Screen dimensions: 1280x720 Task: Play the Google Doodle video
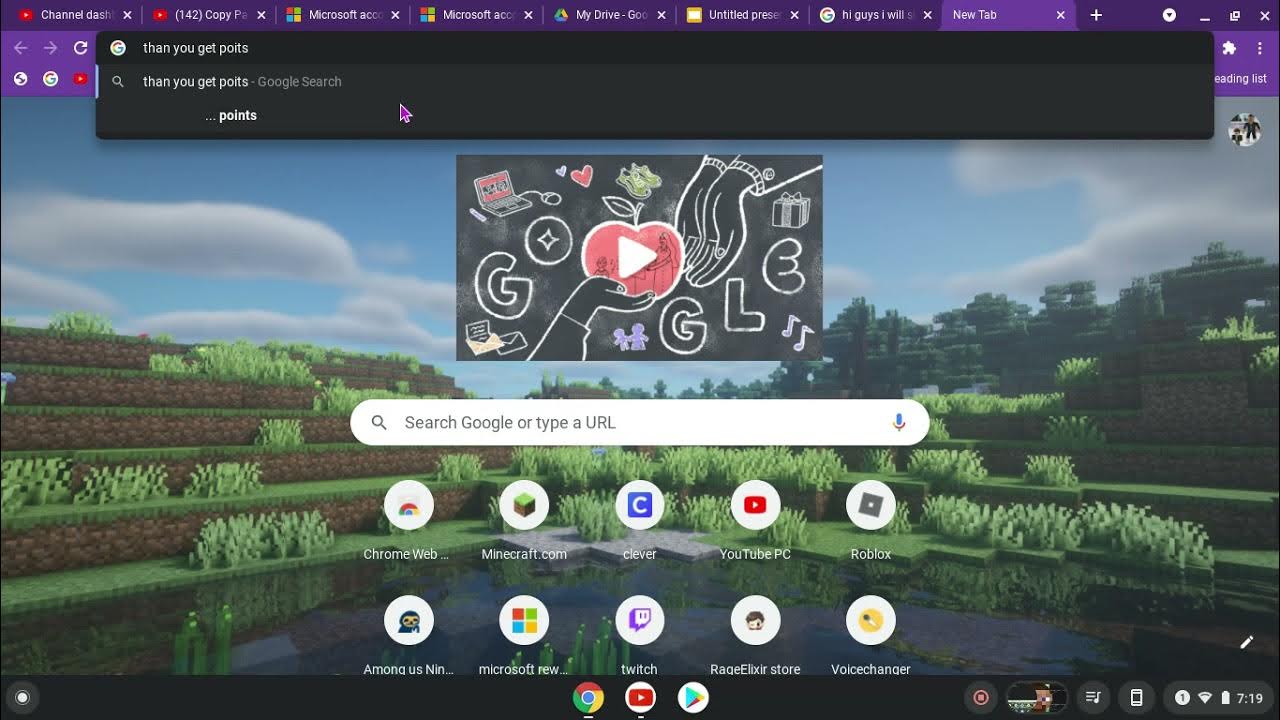(x=638, y=258)
